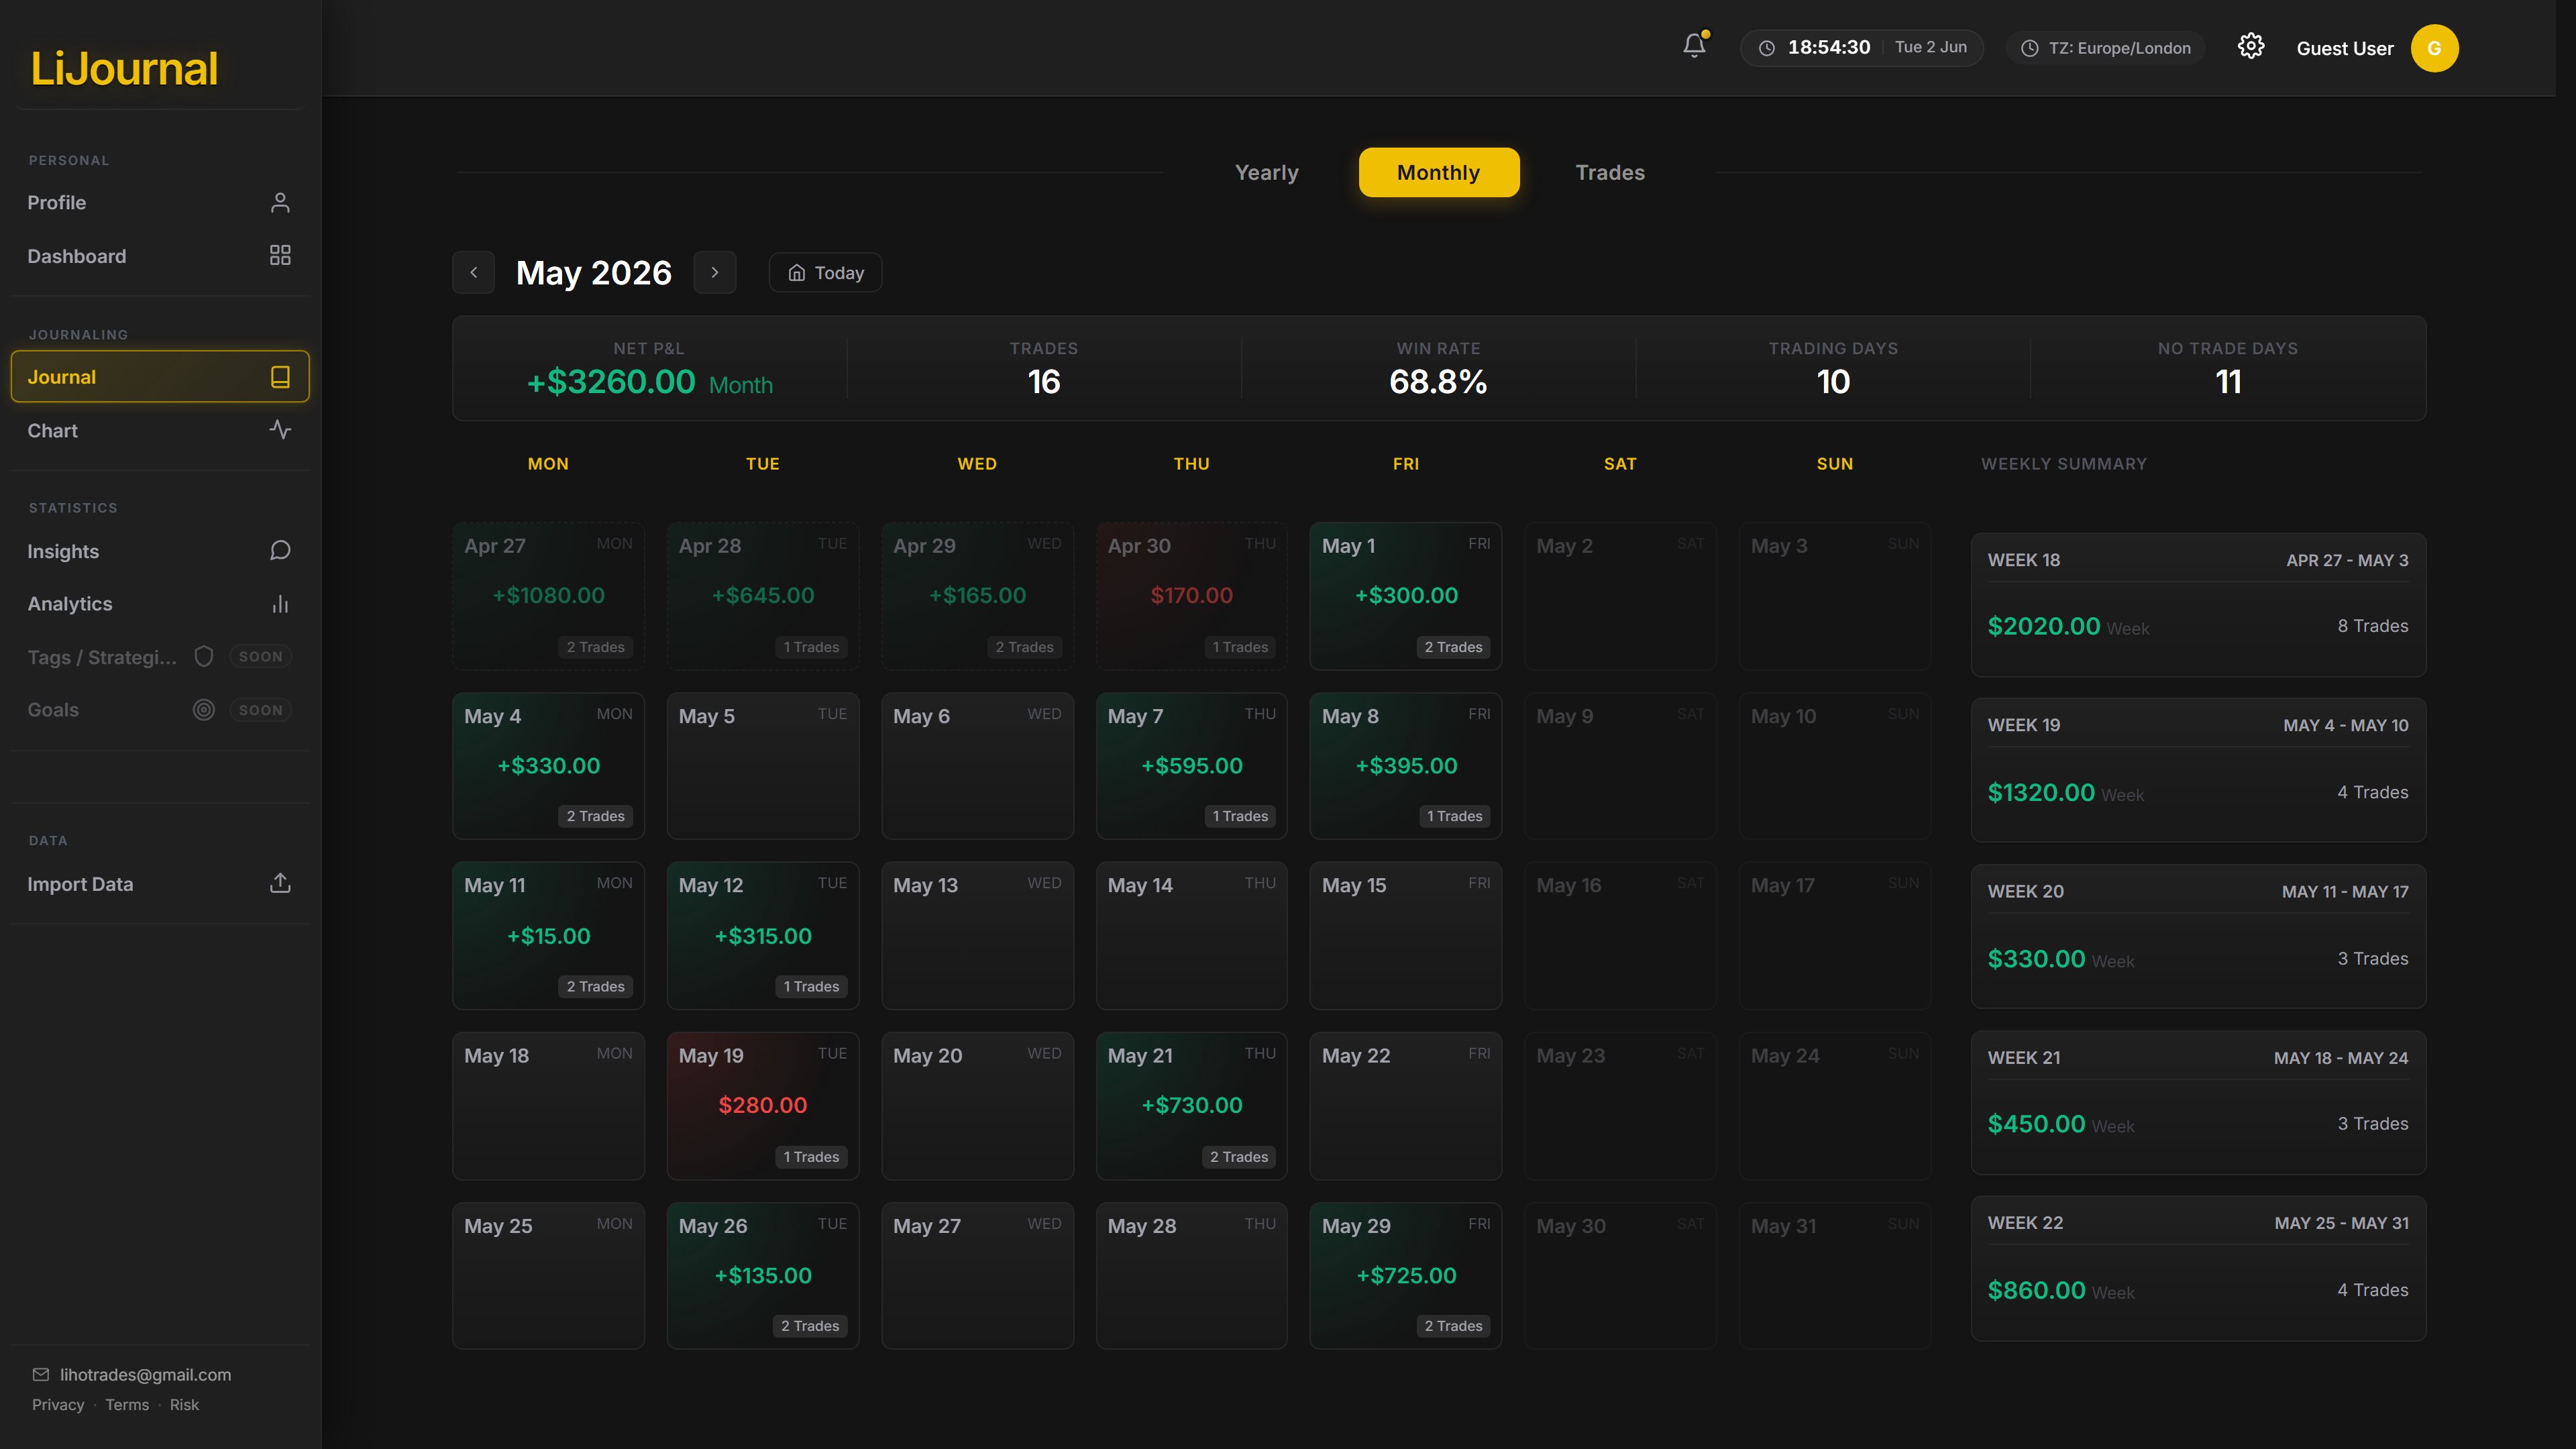Click the +$3260.00 net P&L value

pos(611,382)
